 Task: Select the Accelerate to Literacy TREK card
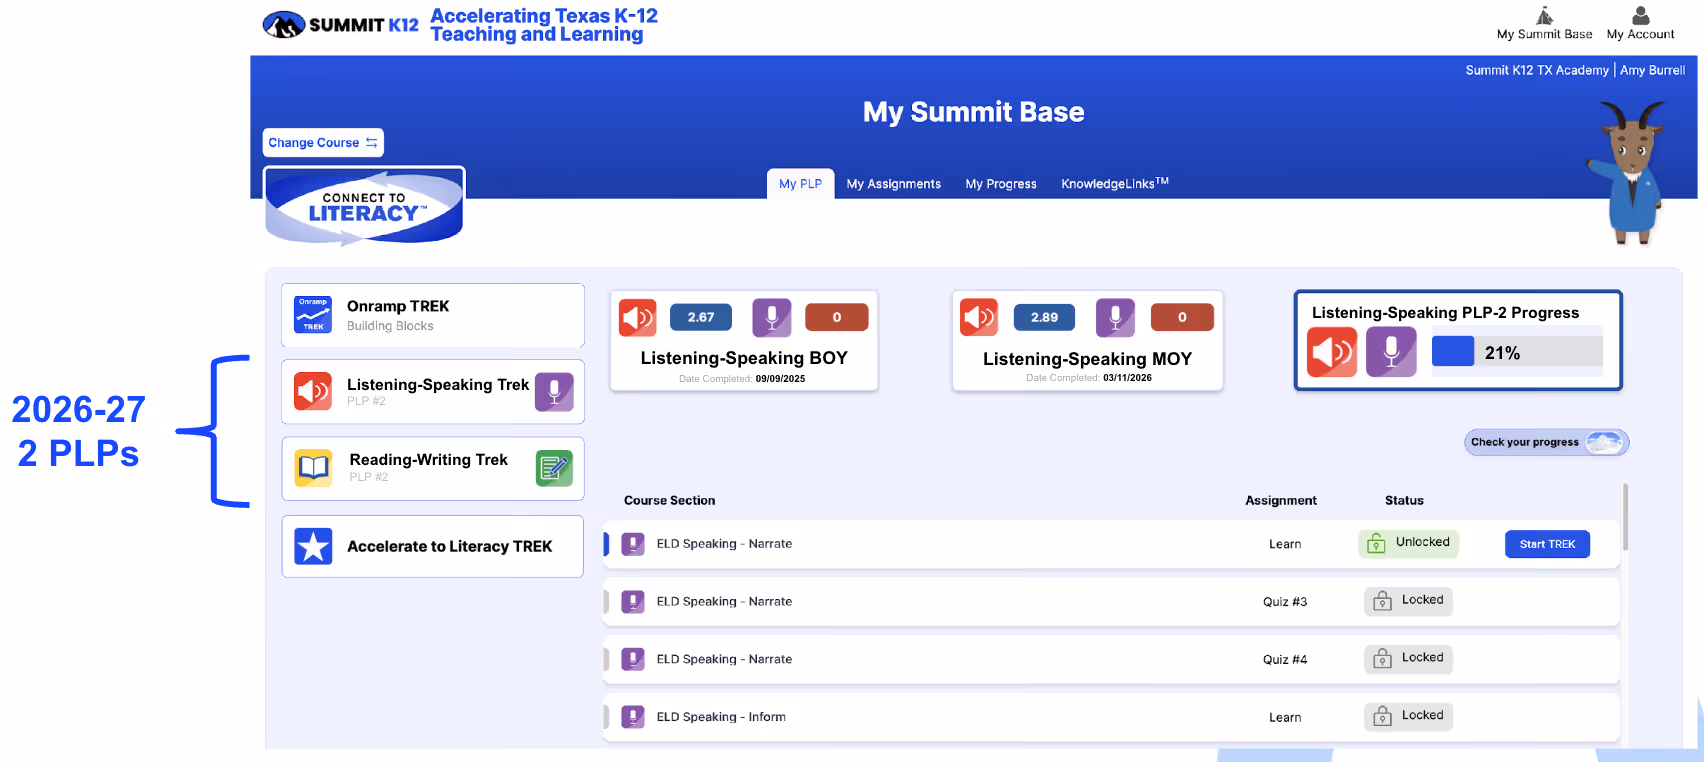pos(433,546)
